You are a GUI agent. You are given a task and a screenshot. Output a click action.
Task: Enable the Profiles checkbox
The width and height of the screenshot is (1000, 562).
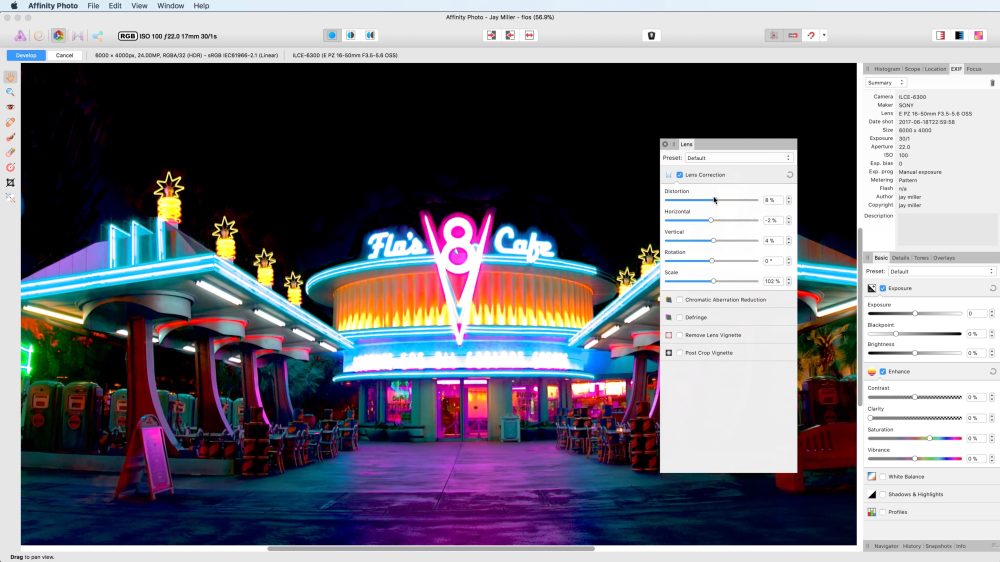point(883,512)
